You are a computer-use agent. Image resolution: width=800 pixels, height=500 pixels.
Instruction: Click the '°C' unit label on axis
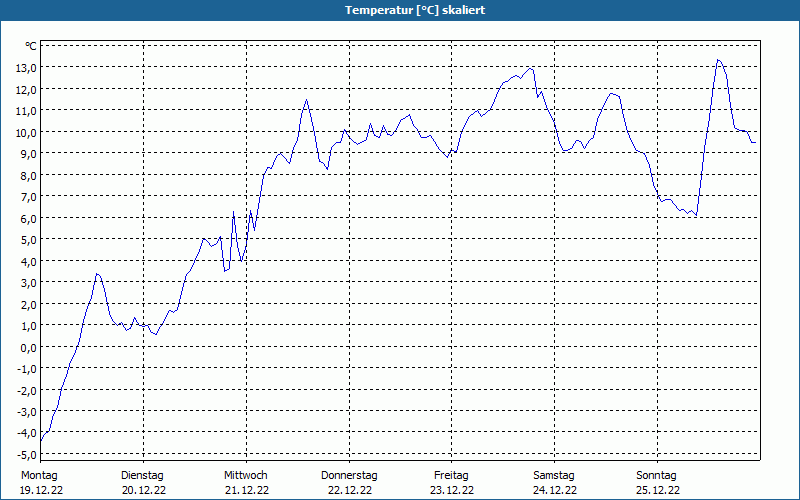pyautogui.click(x=31, y=46)
